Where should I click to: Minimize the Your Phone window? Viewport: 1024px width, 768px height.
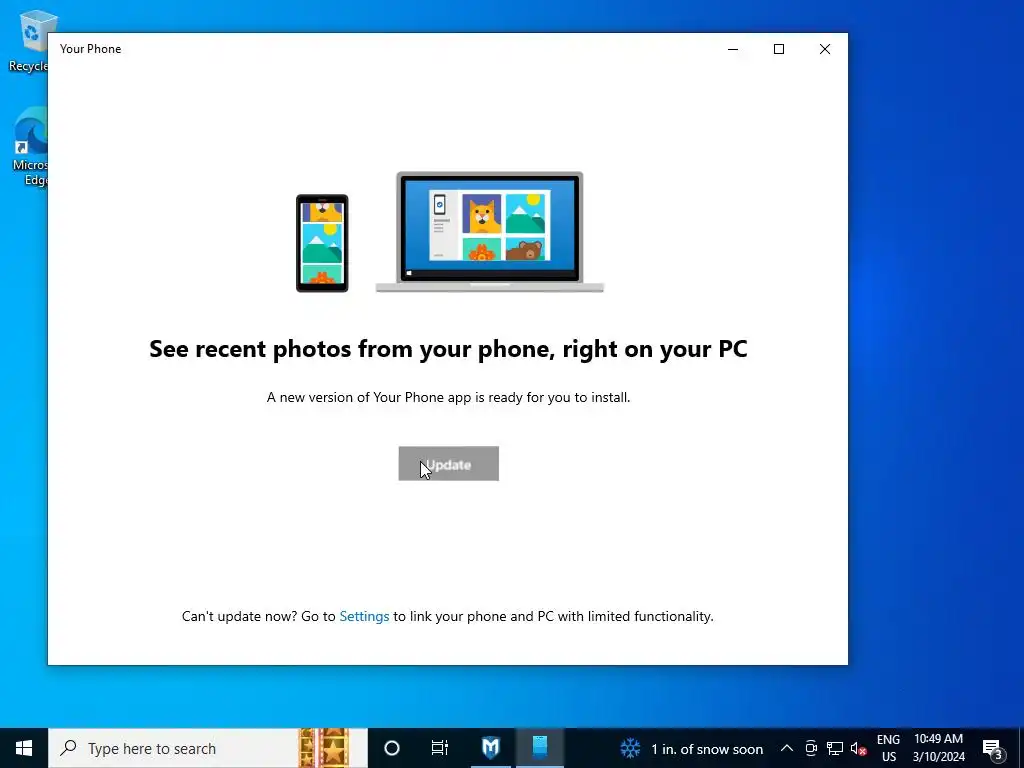point(733,49)
